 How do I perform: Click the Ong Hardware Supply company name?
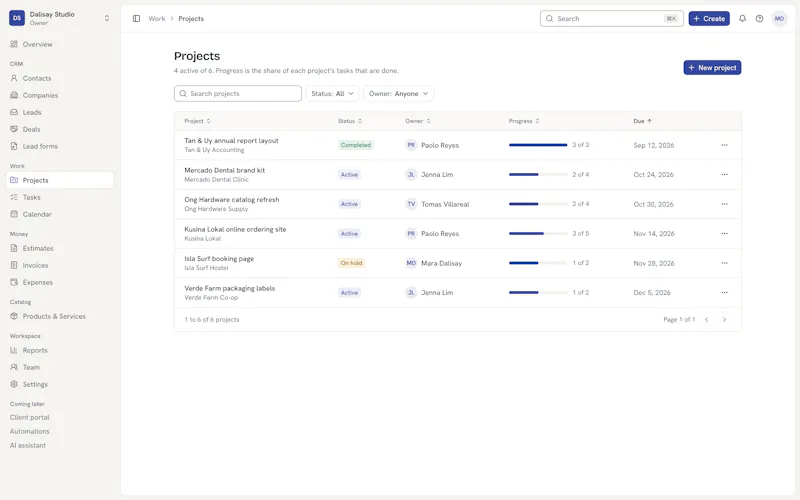pyautogui.click(x=216, y=209)
